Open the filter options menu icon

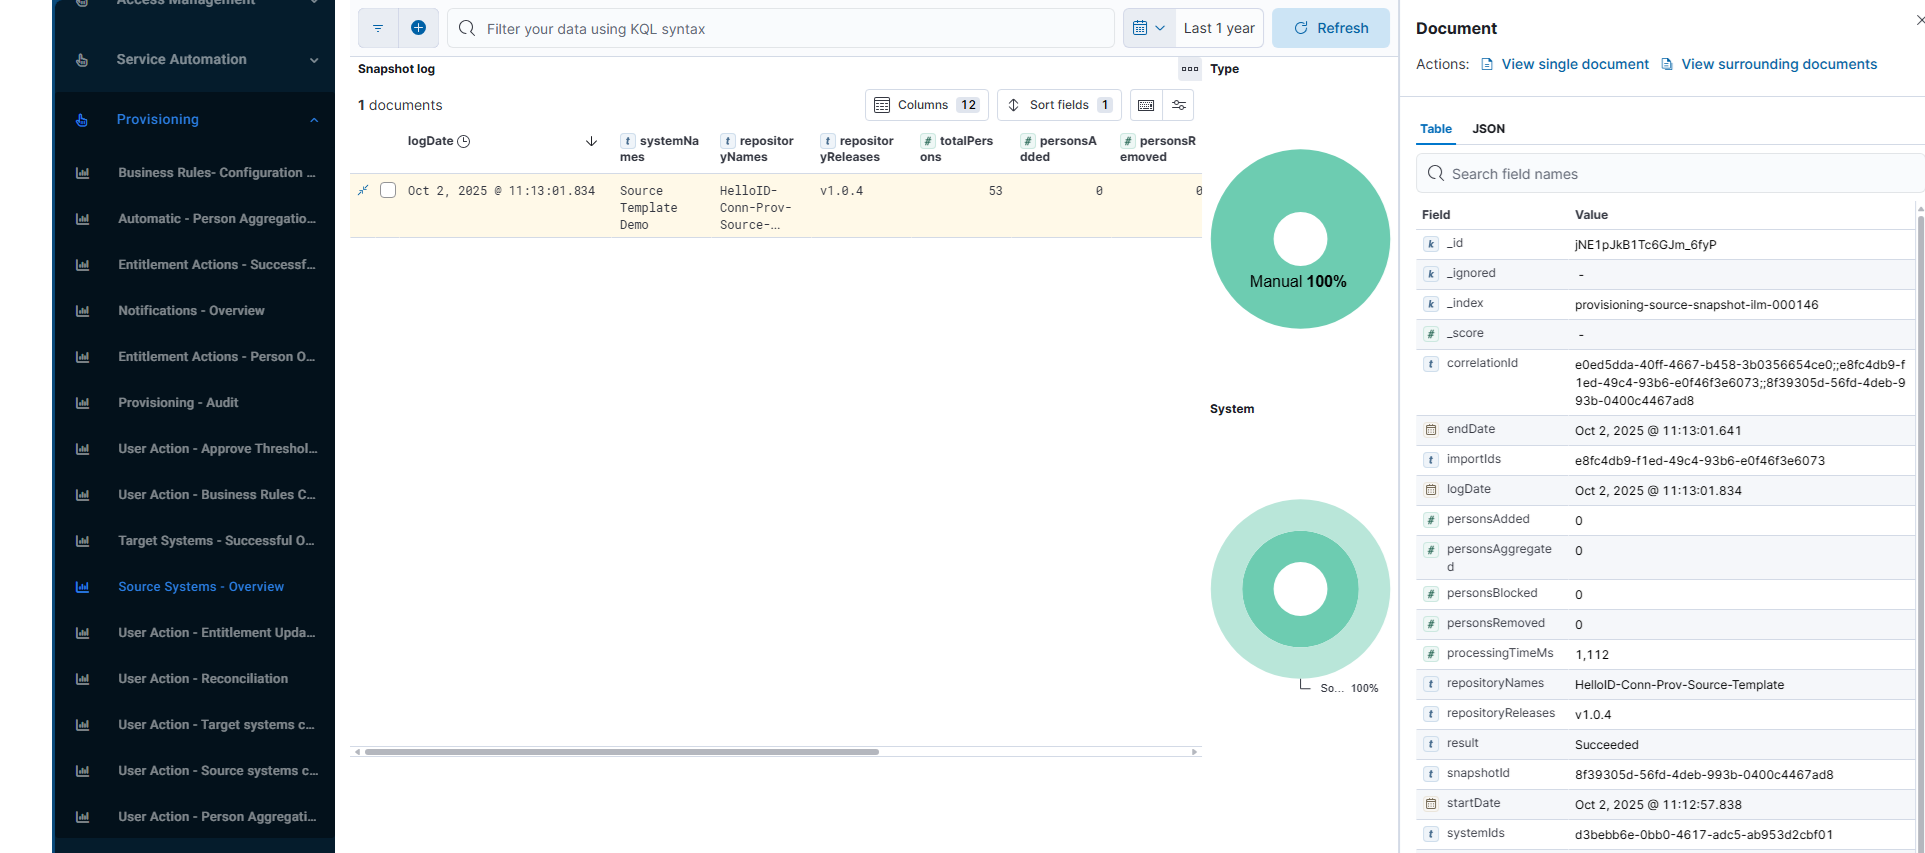pyautogui.click(x=378, y=28)
